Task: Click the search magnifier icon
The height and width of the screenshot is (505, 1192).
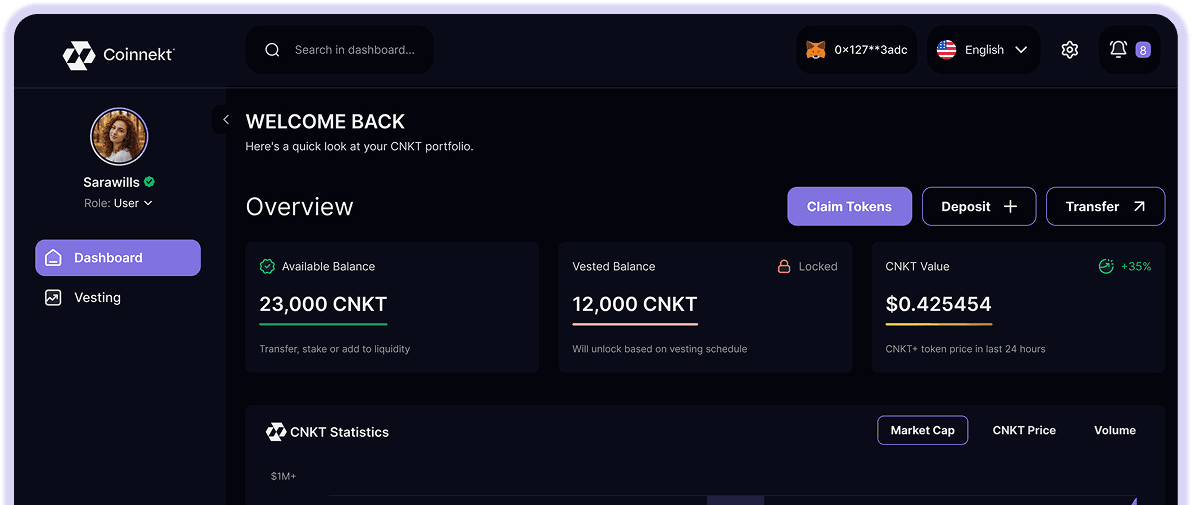Action: point(272,50)
